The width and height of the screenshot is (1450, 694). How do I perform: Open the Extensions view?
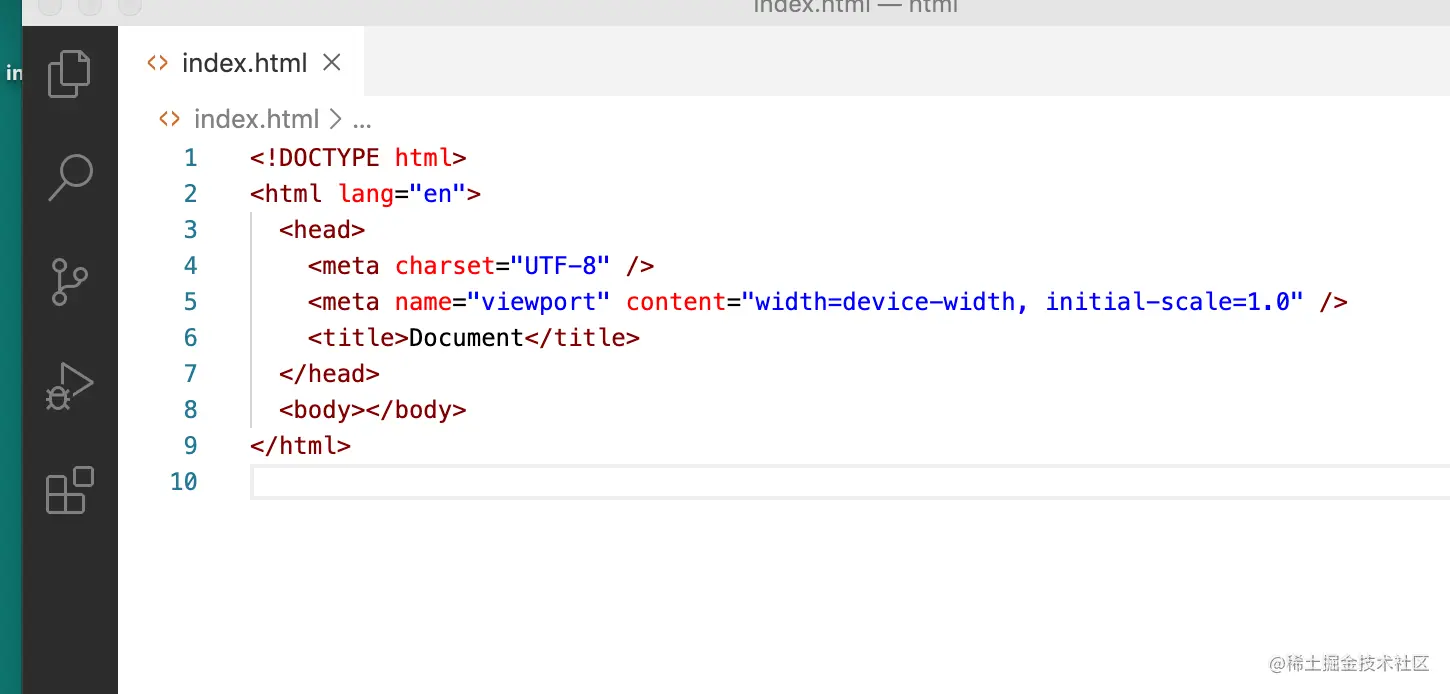tap(70, 490)
